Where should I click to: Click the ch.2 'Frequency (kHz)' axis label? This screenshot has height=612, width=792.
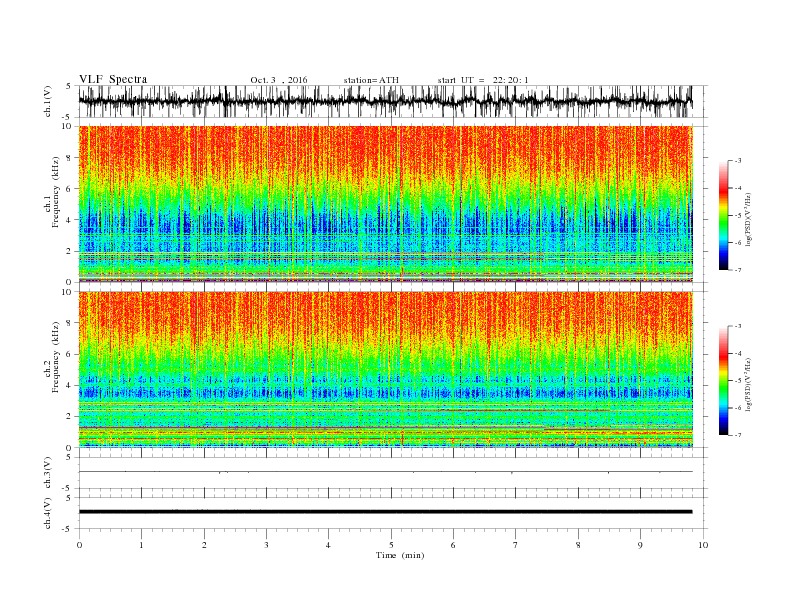tap(55, 358)
